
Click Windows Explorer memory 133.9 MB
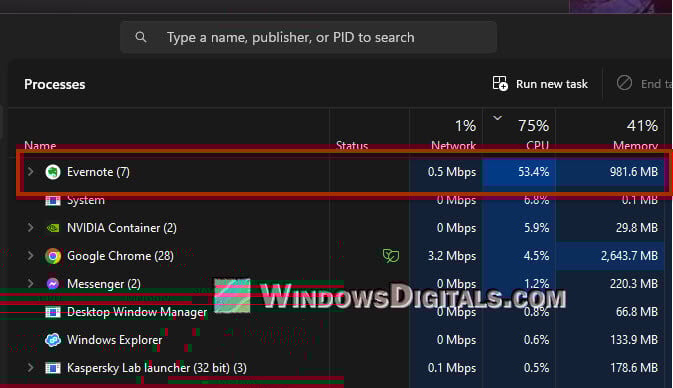634,340
